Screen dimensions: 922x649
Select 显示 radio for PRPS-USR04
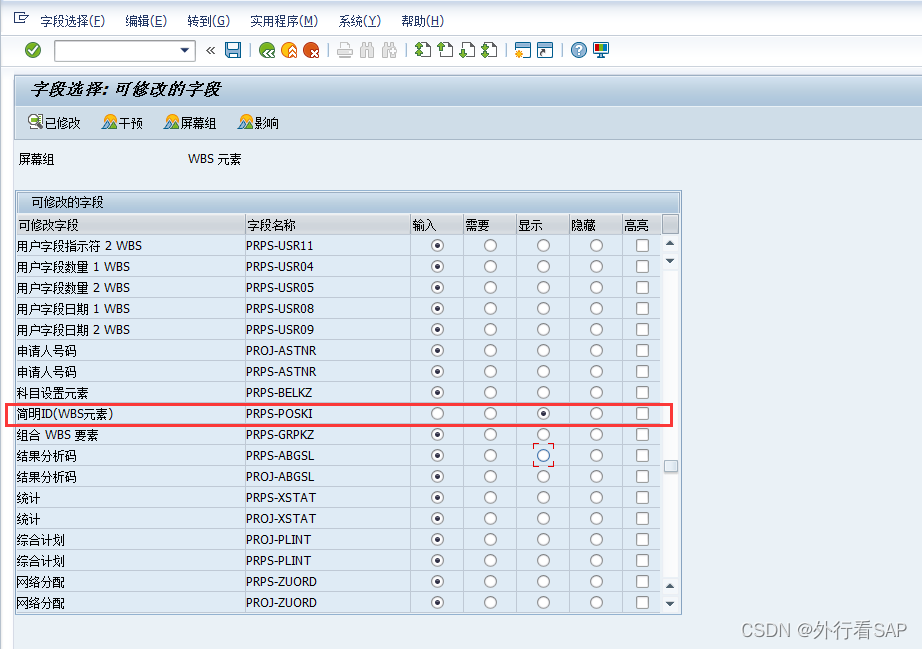(543, 267)
